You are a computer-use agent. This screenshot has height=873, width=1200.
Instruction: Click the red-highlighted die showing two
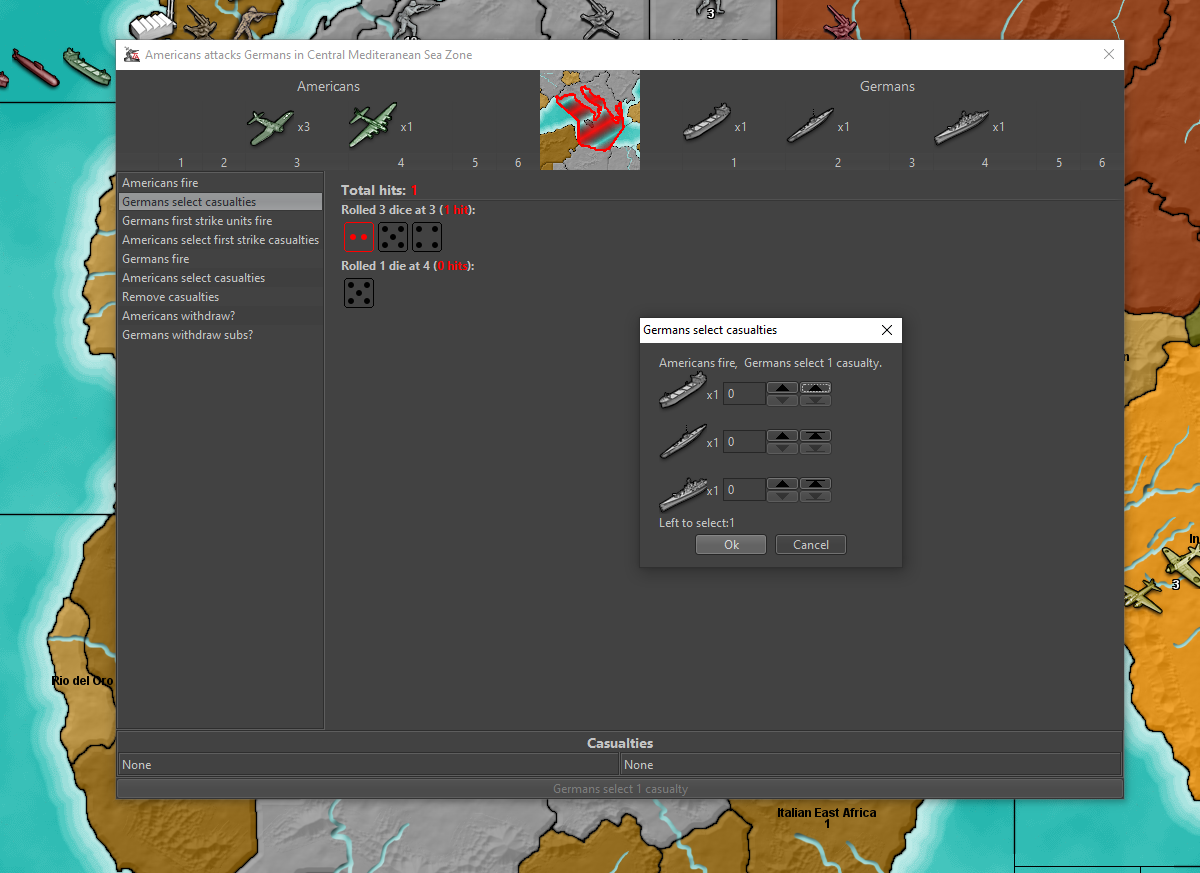coord(358,237)
